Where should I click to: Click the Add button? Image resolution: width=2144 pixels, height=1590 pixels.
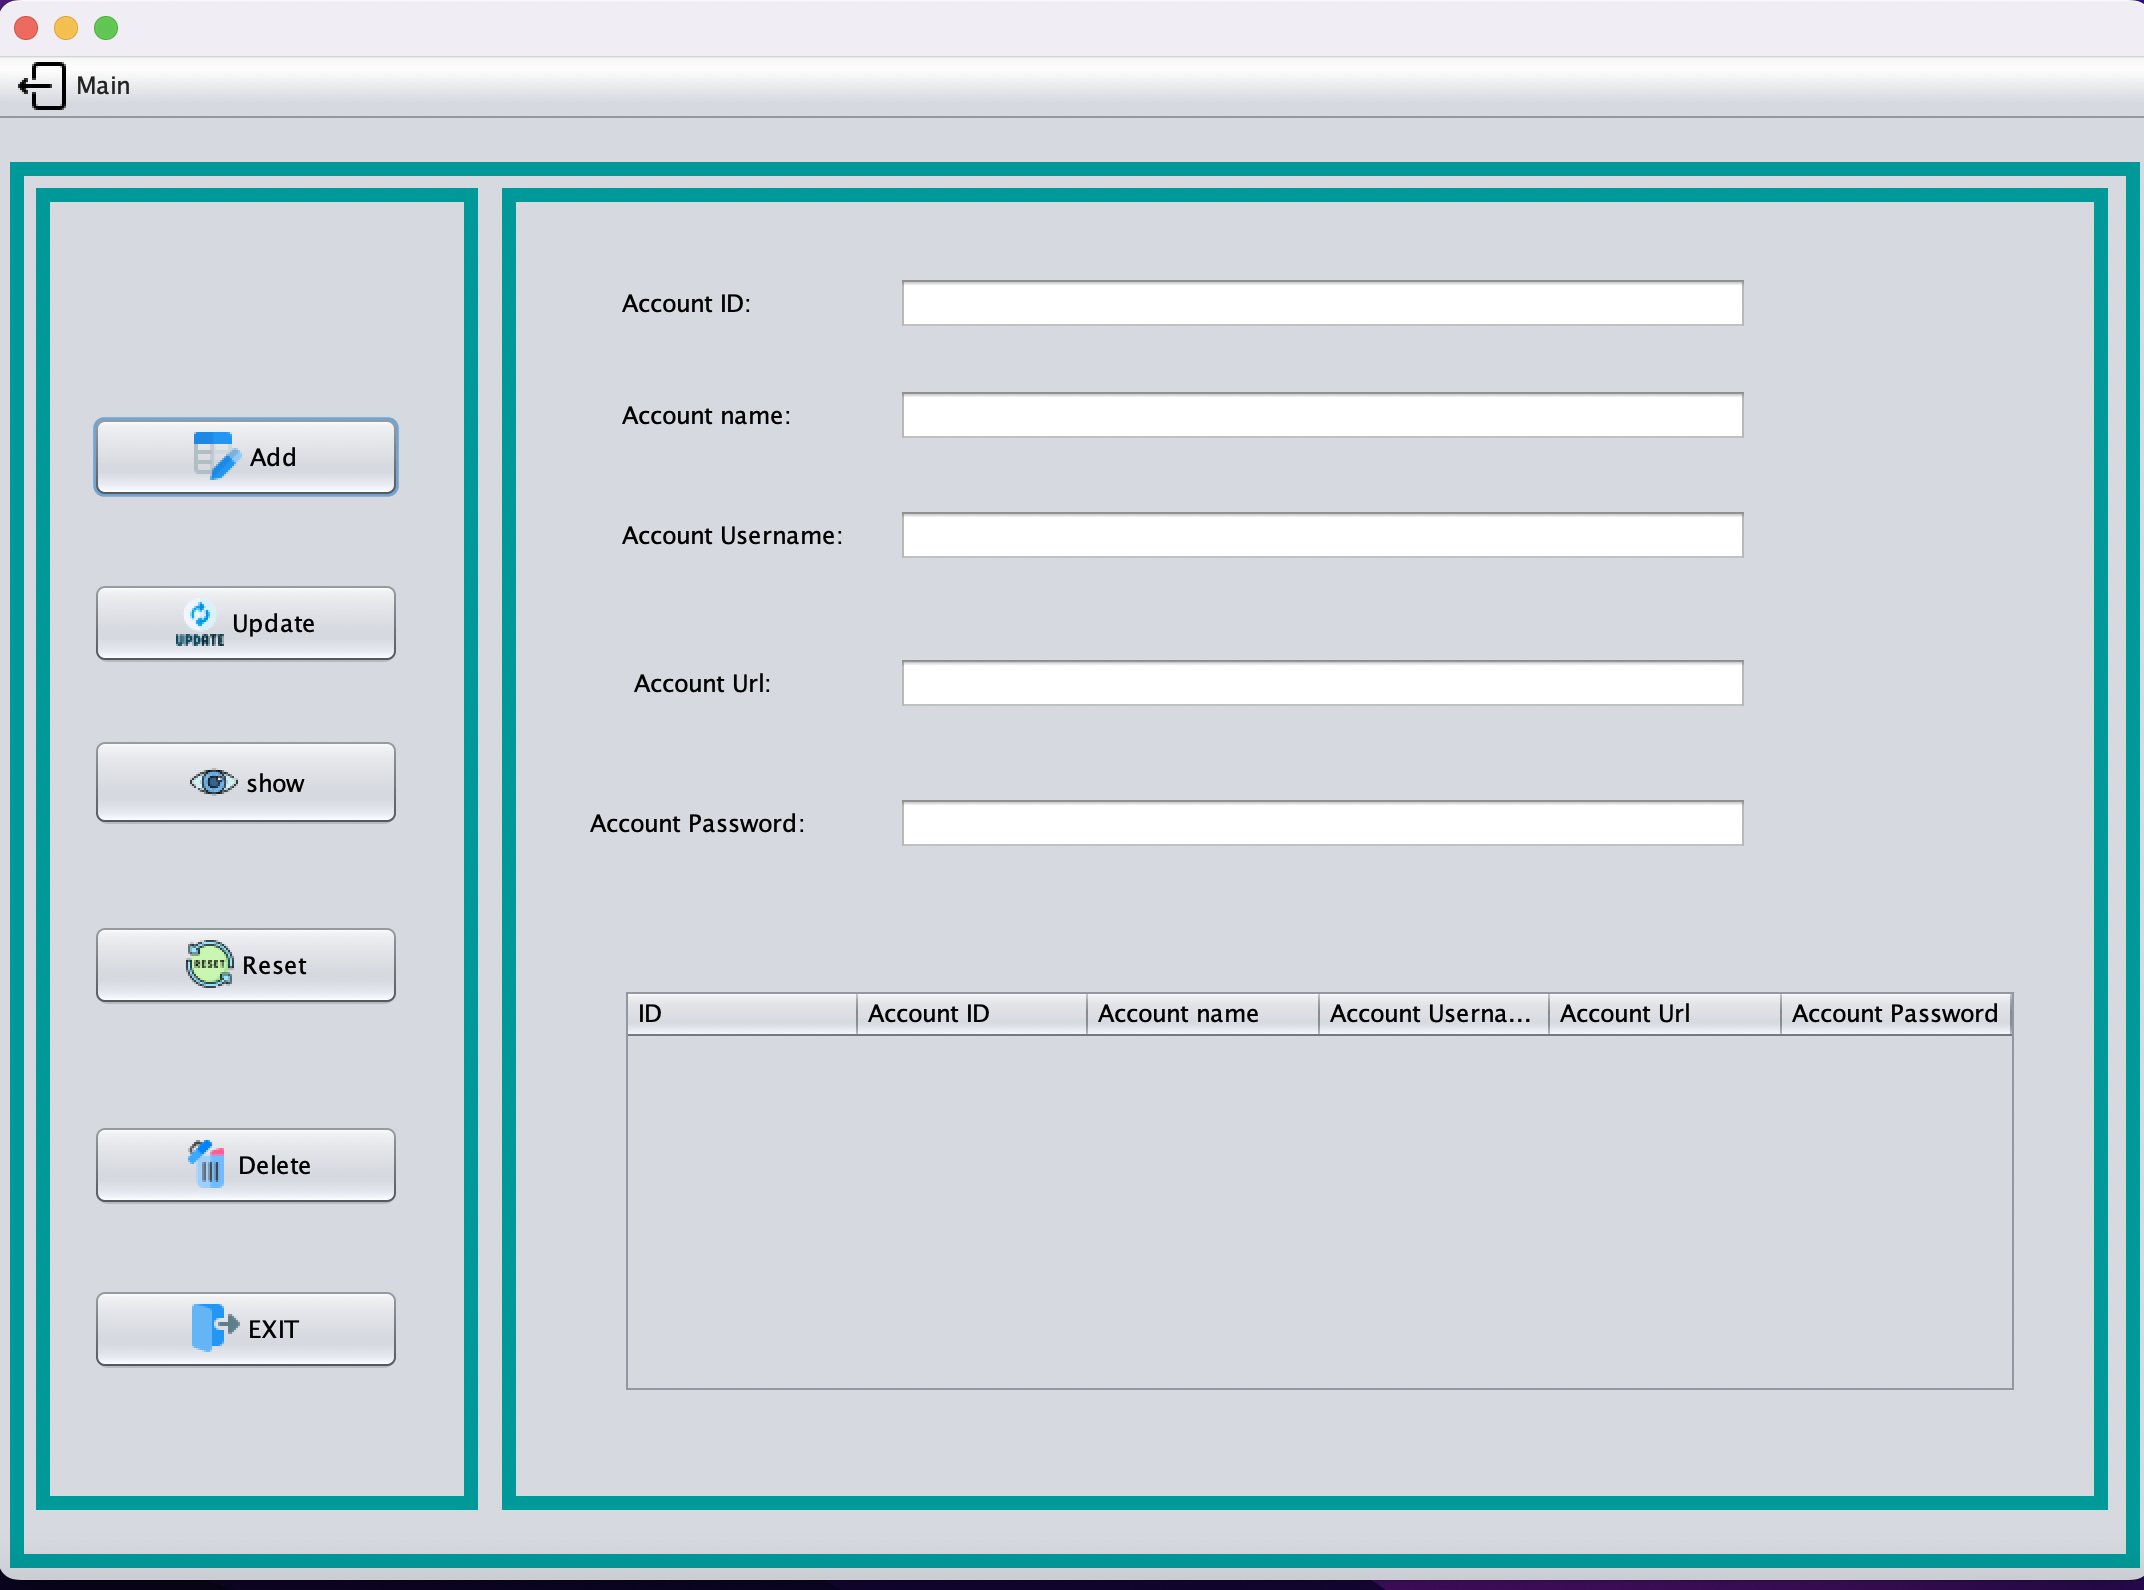click(x=246, y=457)
